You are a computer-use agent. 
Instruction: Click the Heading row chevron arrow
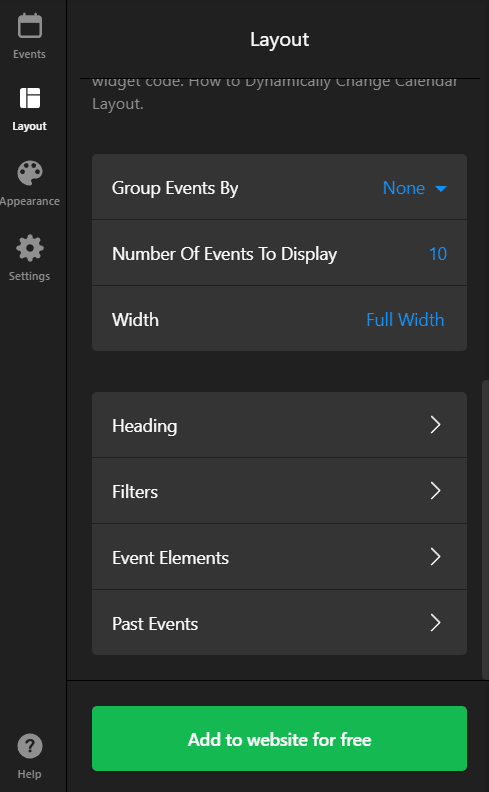pos(435,425)
